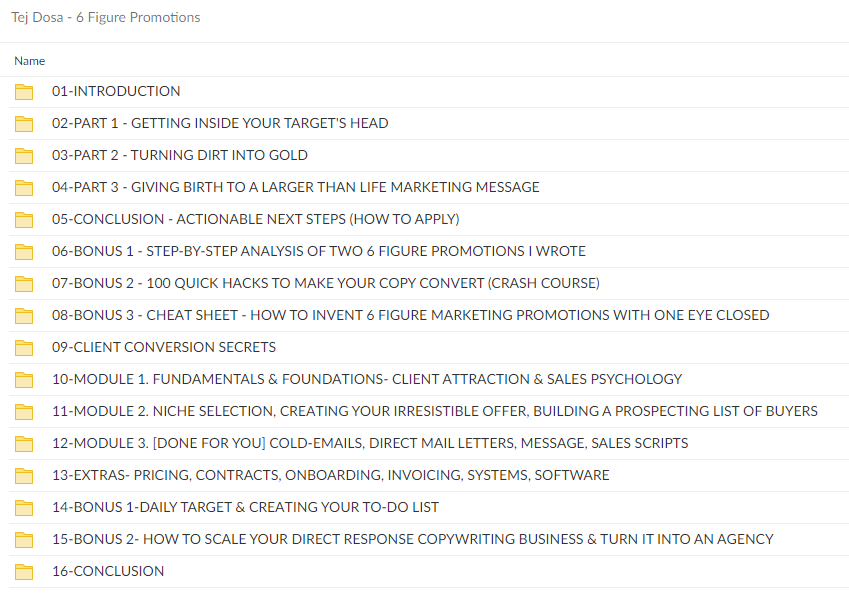849x599 pixels.
Task: Click the folder icon next to 16-CONCLUSION
Action: [24, 571]
